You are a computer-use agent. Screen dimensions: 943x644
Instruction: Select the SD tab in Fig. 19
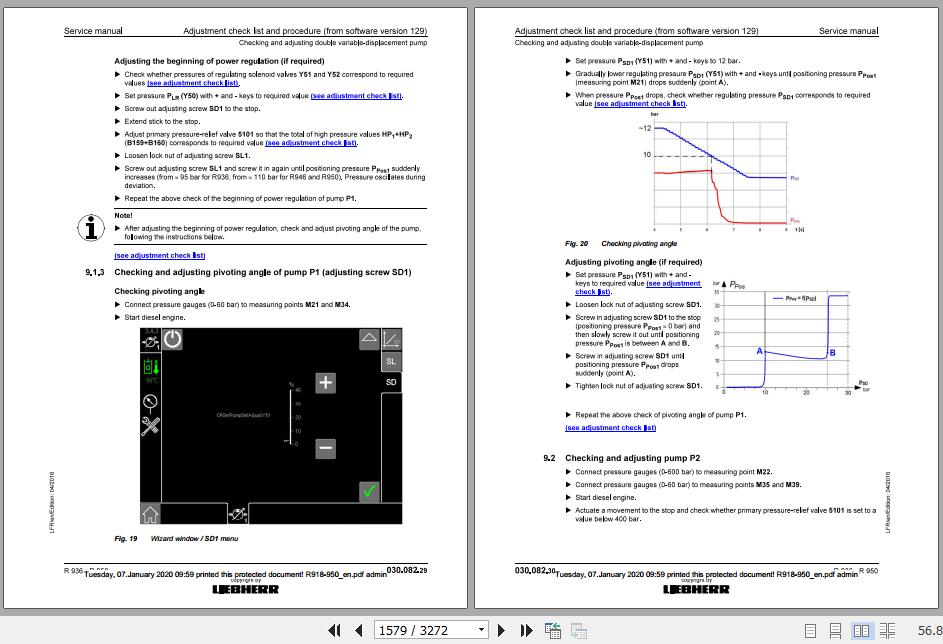click(391, 382)
